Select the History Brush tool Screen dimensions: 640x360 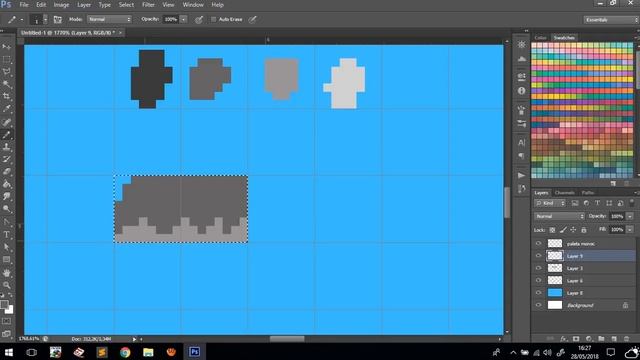(x=7, y=159)
